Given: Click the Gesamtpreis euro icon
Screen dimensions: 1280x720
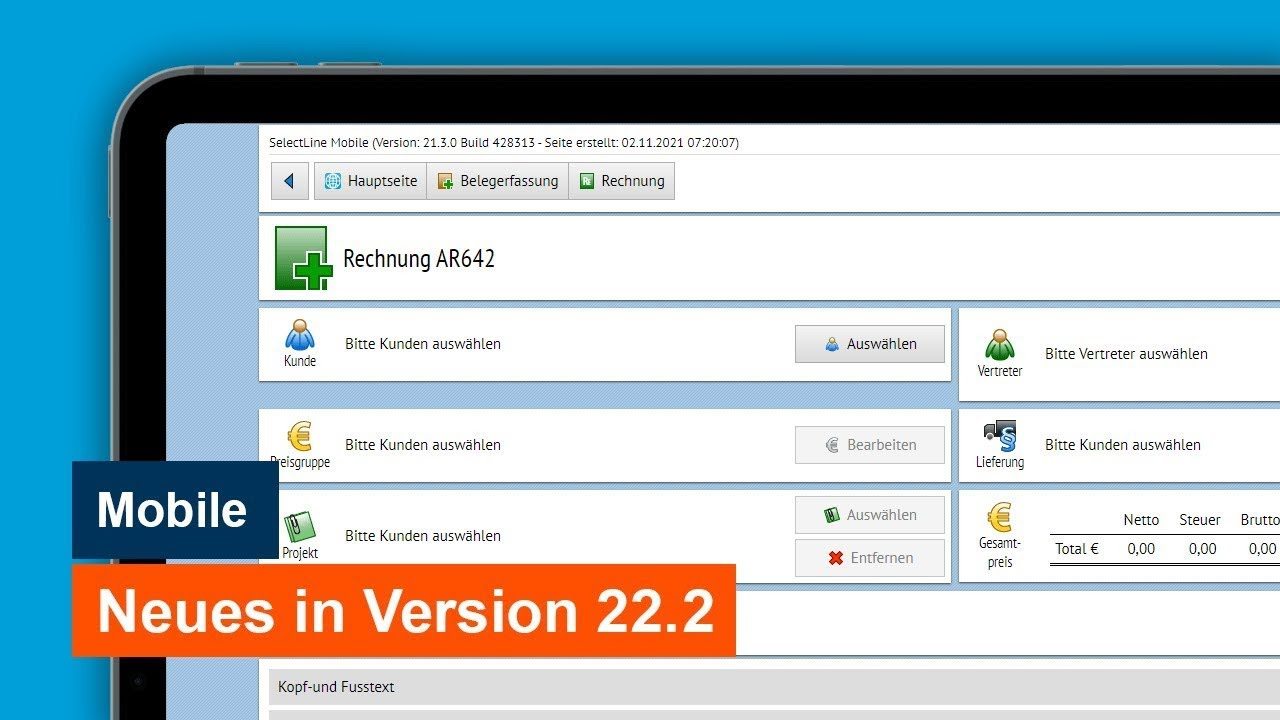Looking at the screenshot, I should coord(1000,517).
